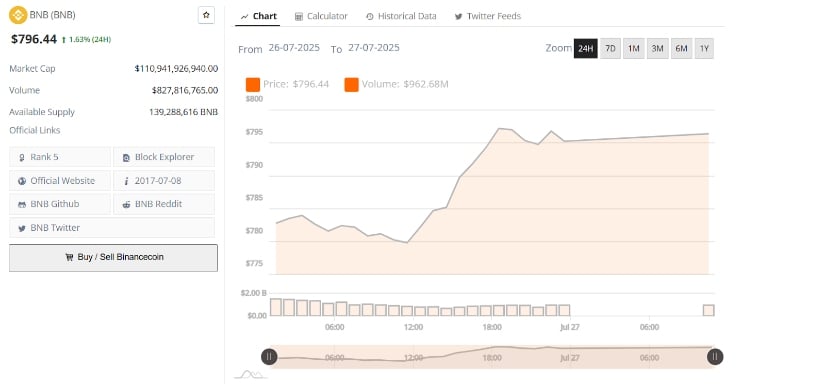
Task: Open the BNB Github link
Action: pos(60,204)
